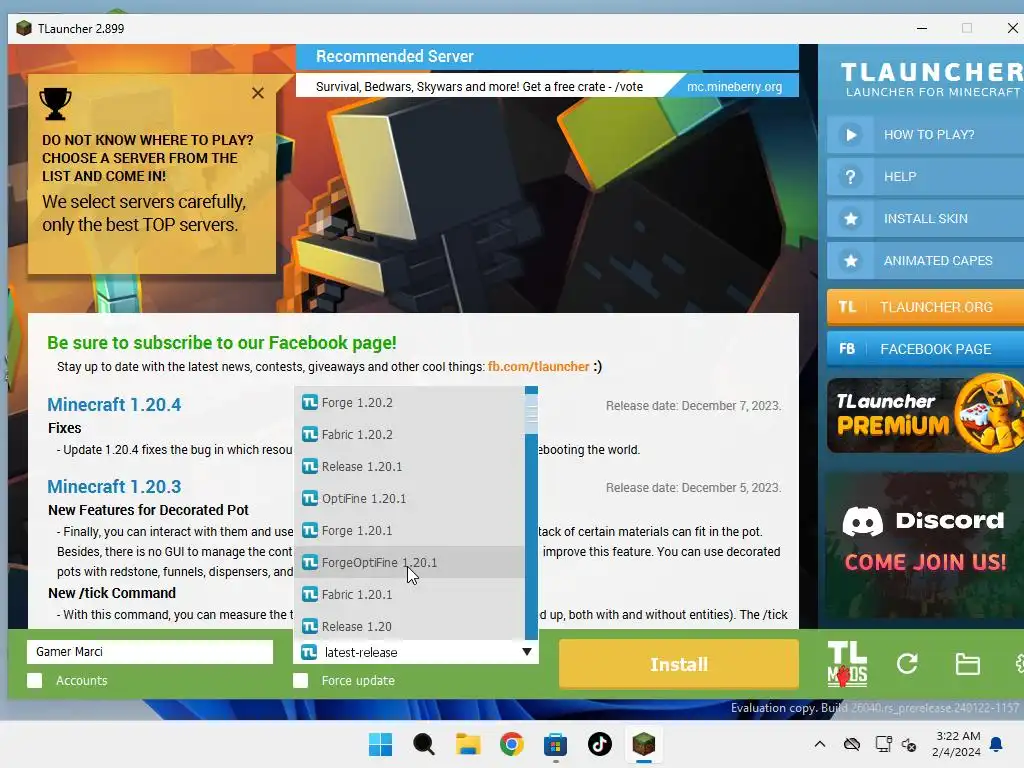Choose Release 1.20 version entry

tap(409, 626)
